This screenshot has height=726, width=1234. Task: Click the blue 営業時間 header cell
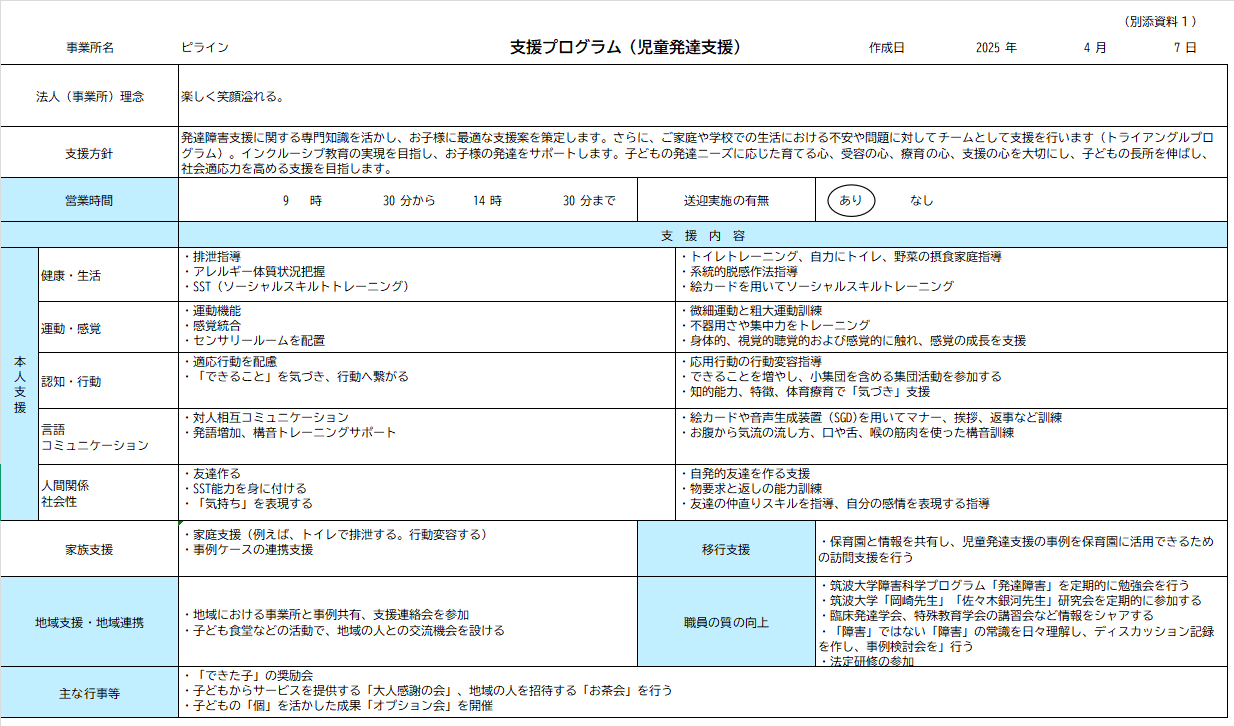[89, 200]
